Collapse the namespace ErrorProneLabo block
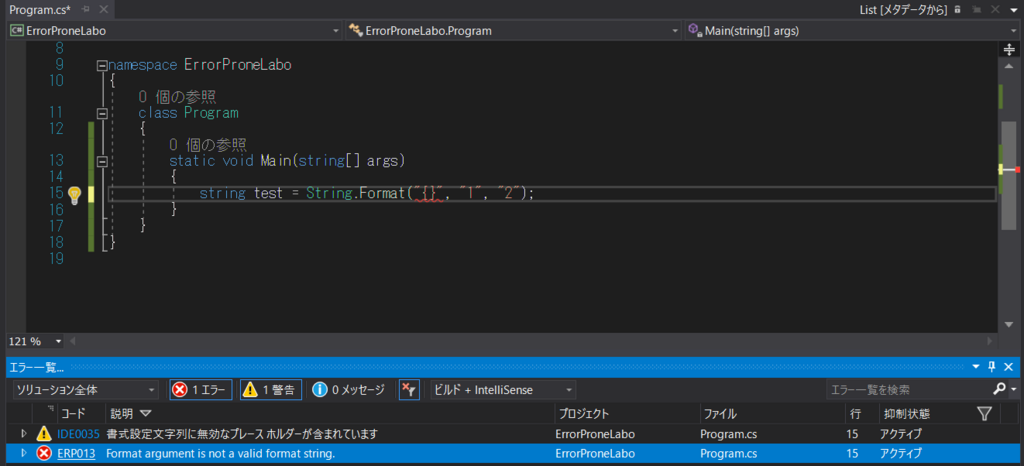Screen dimensions: 1024x466 101,65
